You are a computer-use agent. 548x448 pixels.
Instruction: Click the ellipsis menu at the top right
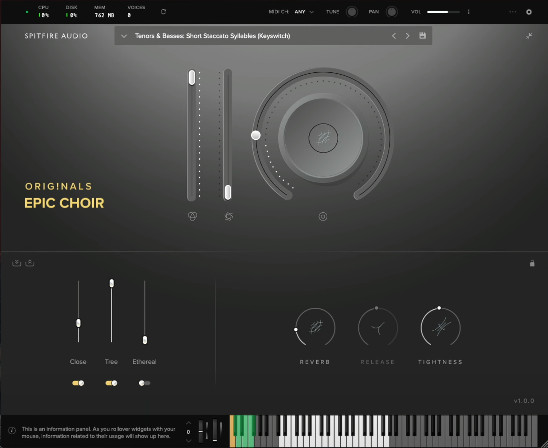[513, 12]
